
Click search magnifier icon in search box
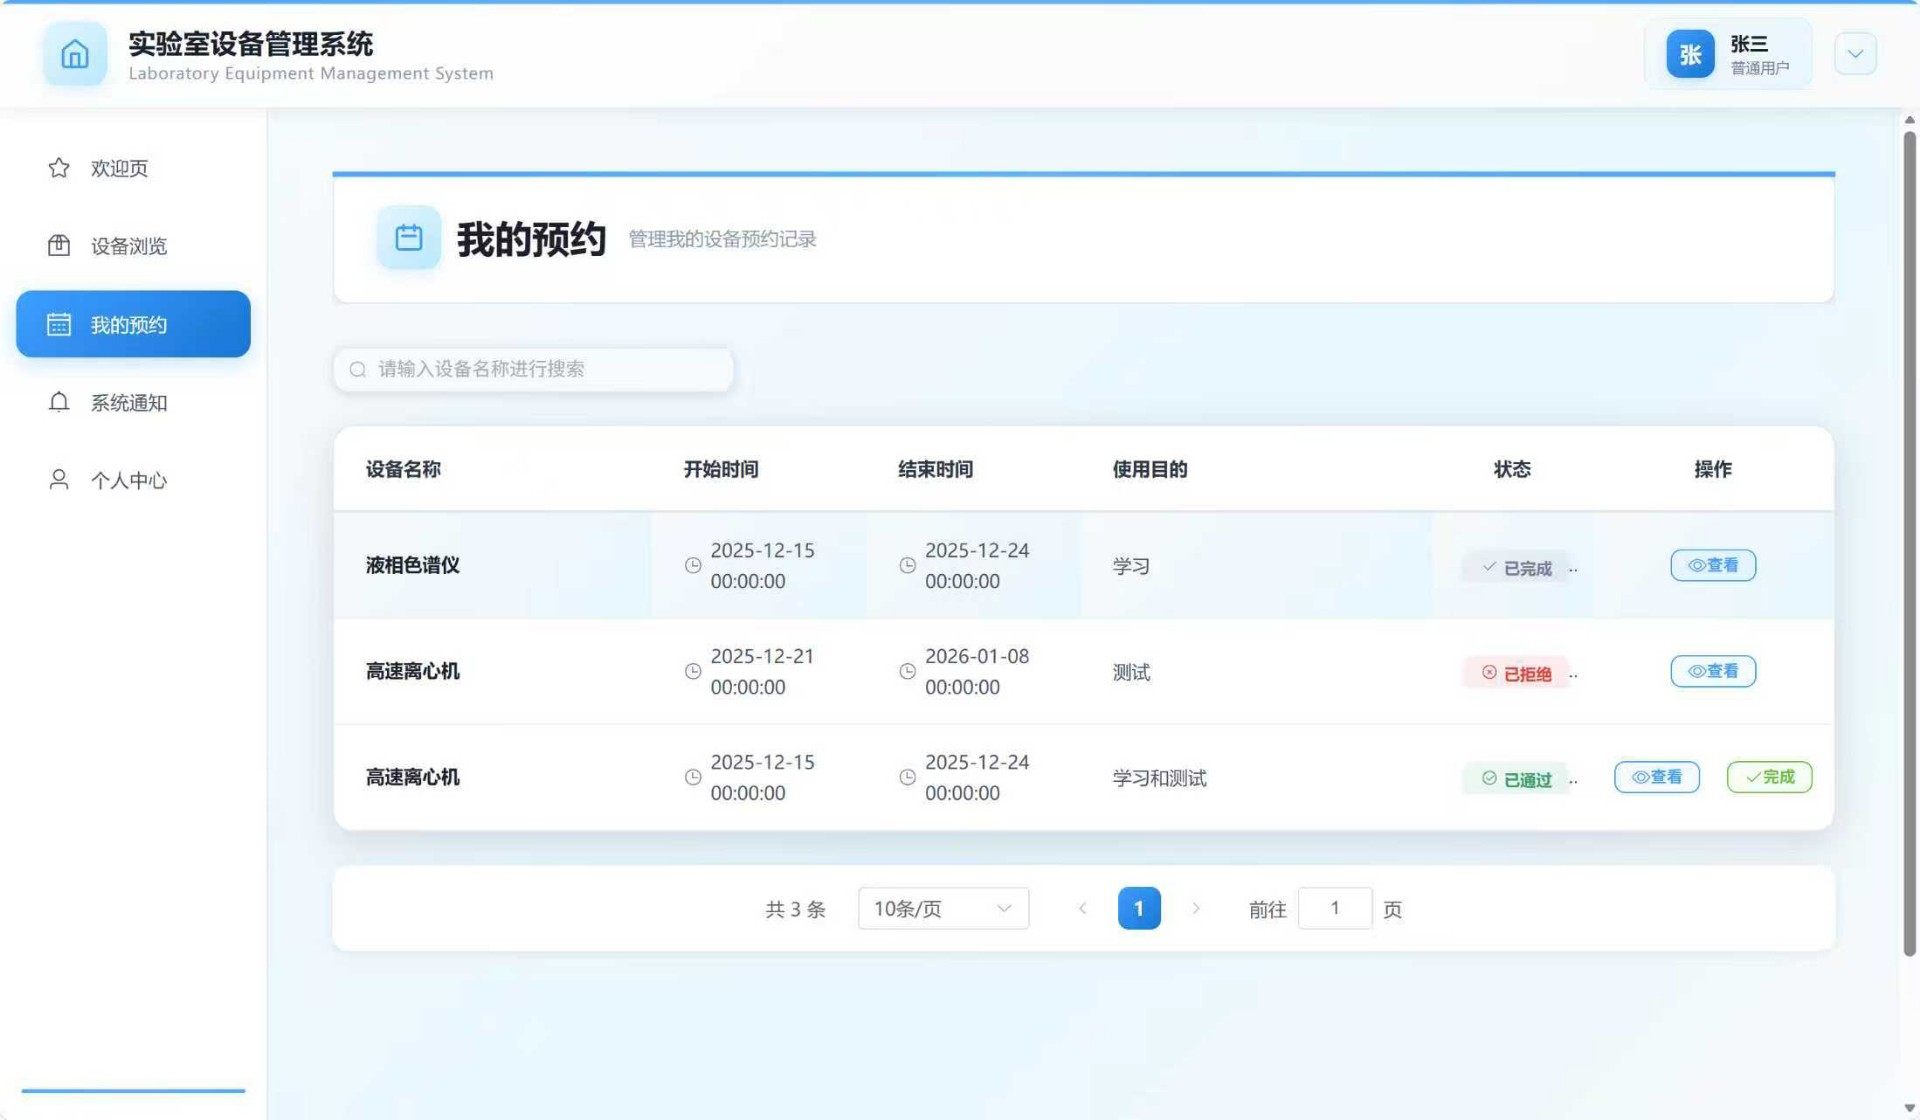click(358, 370)
